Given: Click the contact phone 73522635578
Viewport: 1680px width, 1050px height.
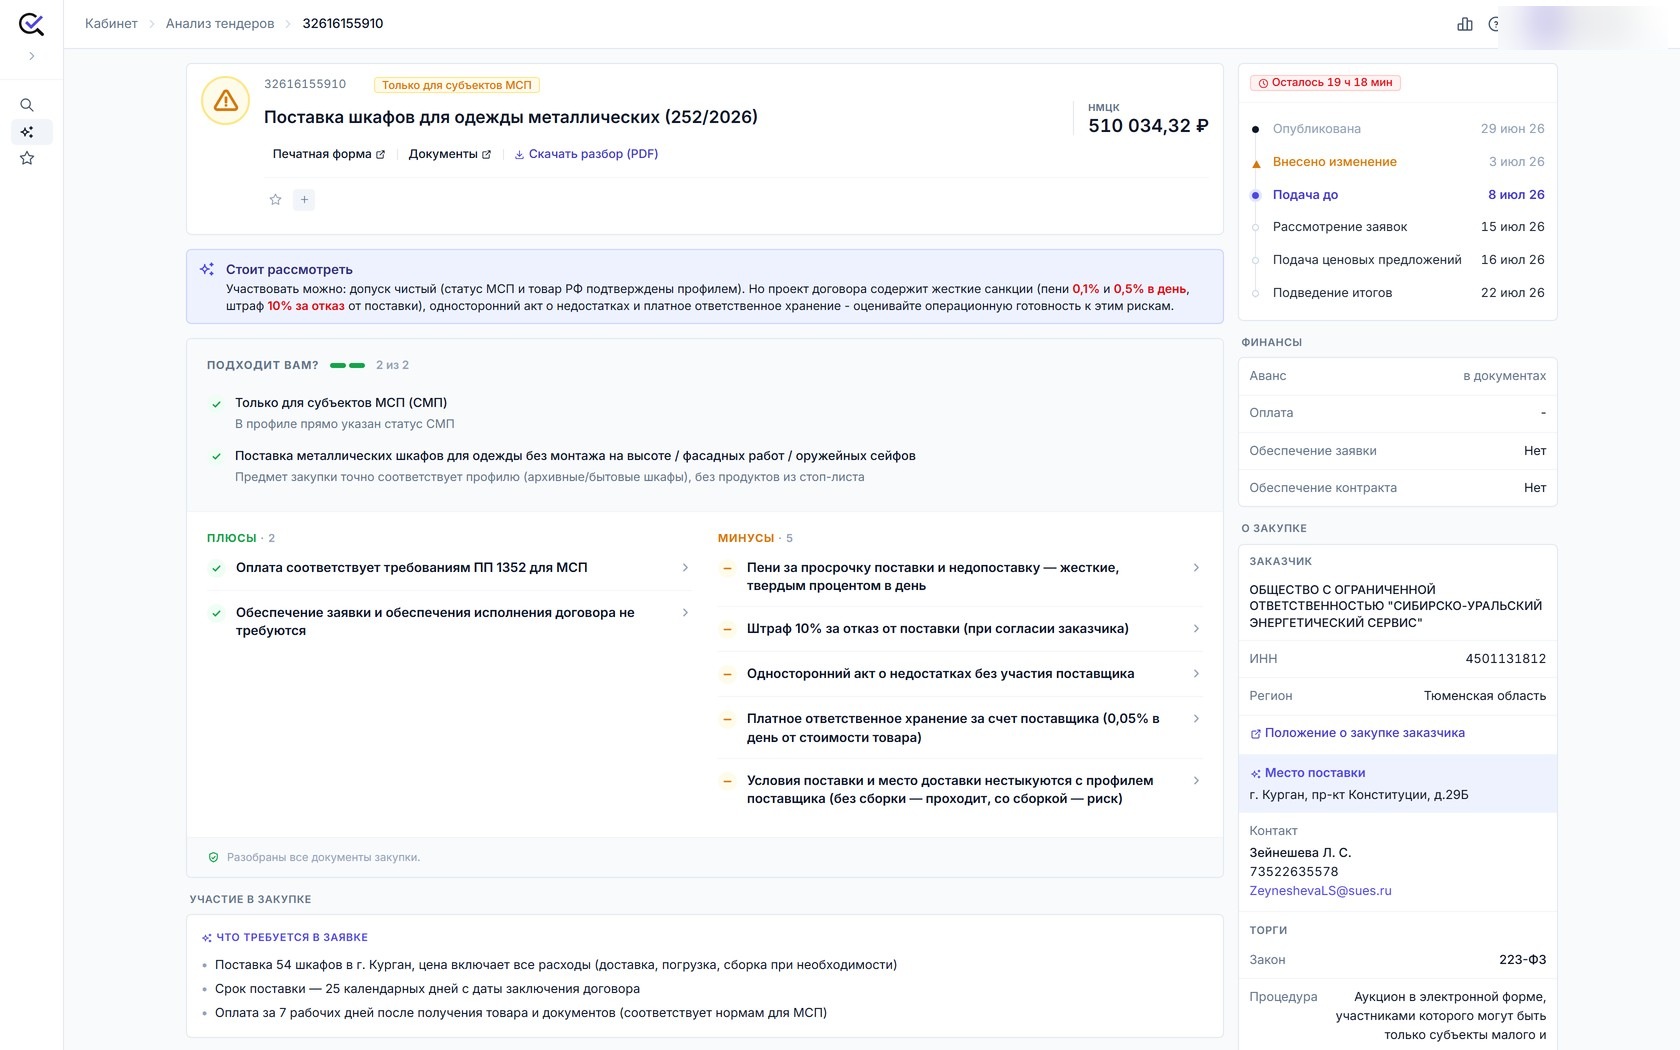Looking at the screenshot, I should pos(1294,872).
